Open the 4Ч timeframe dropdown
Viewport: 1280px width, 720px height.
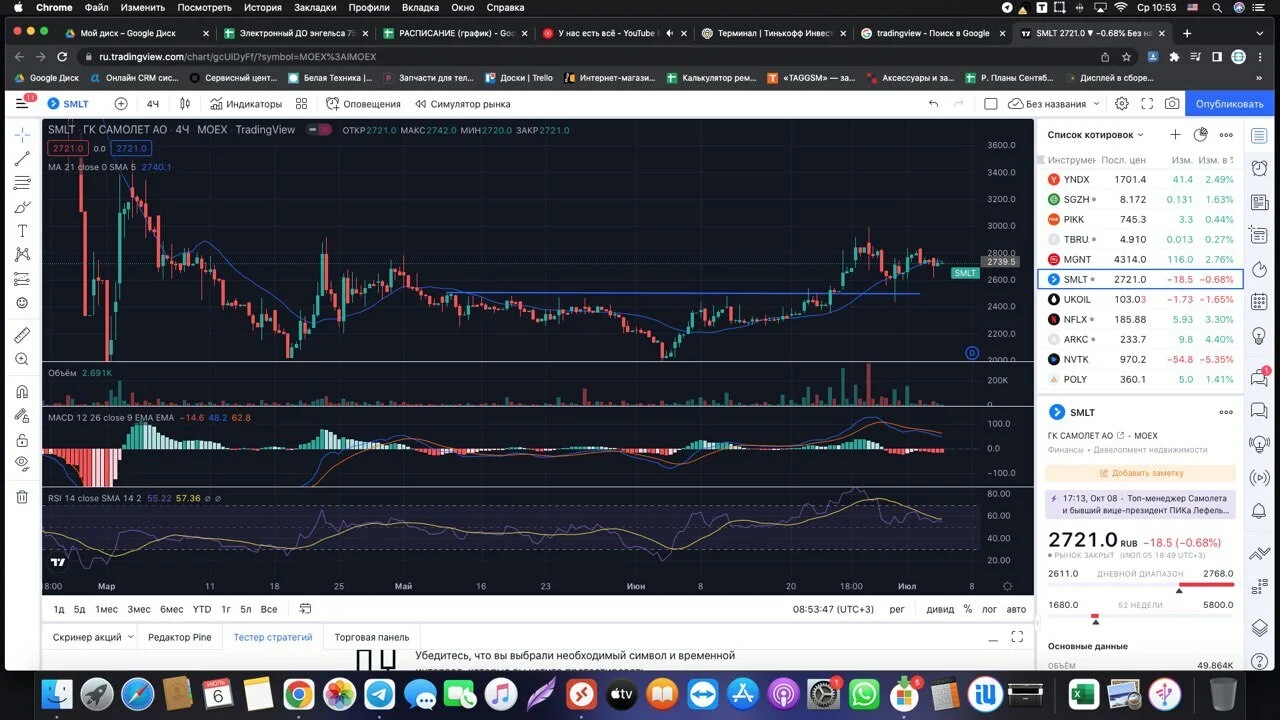tap(153, 104)
